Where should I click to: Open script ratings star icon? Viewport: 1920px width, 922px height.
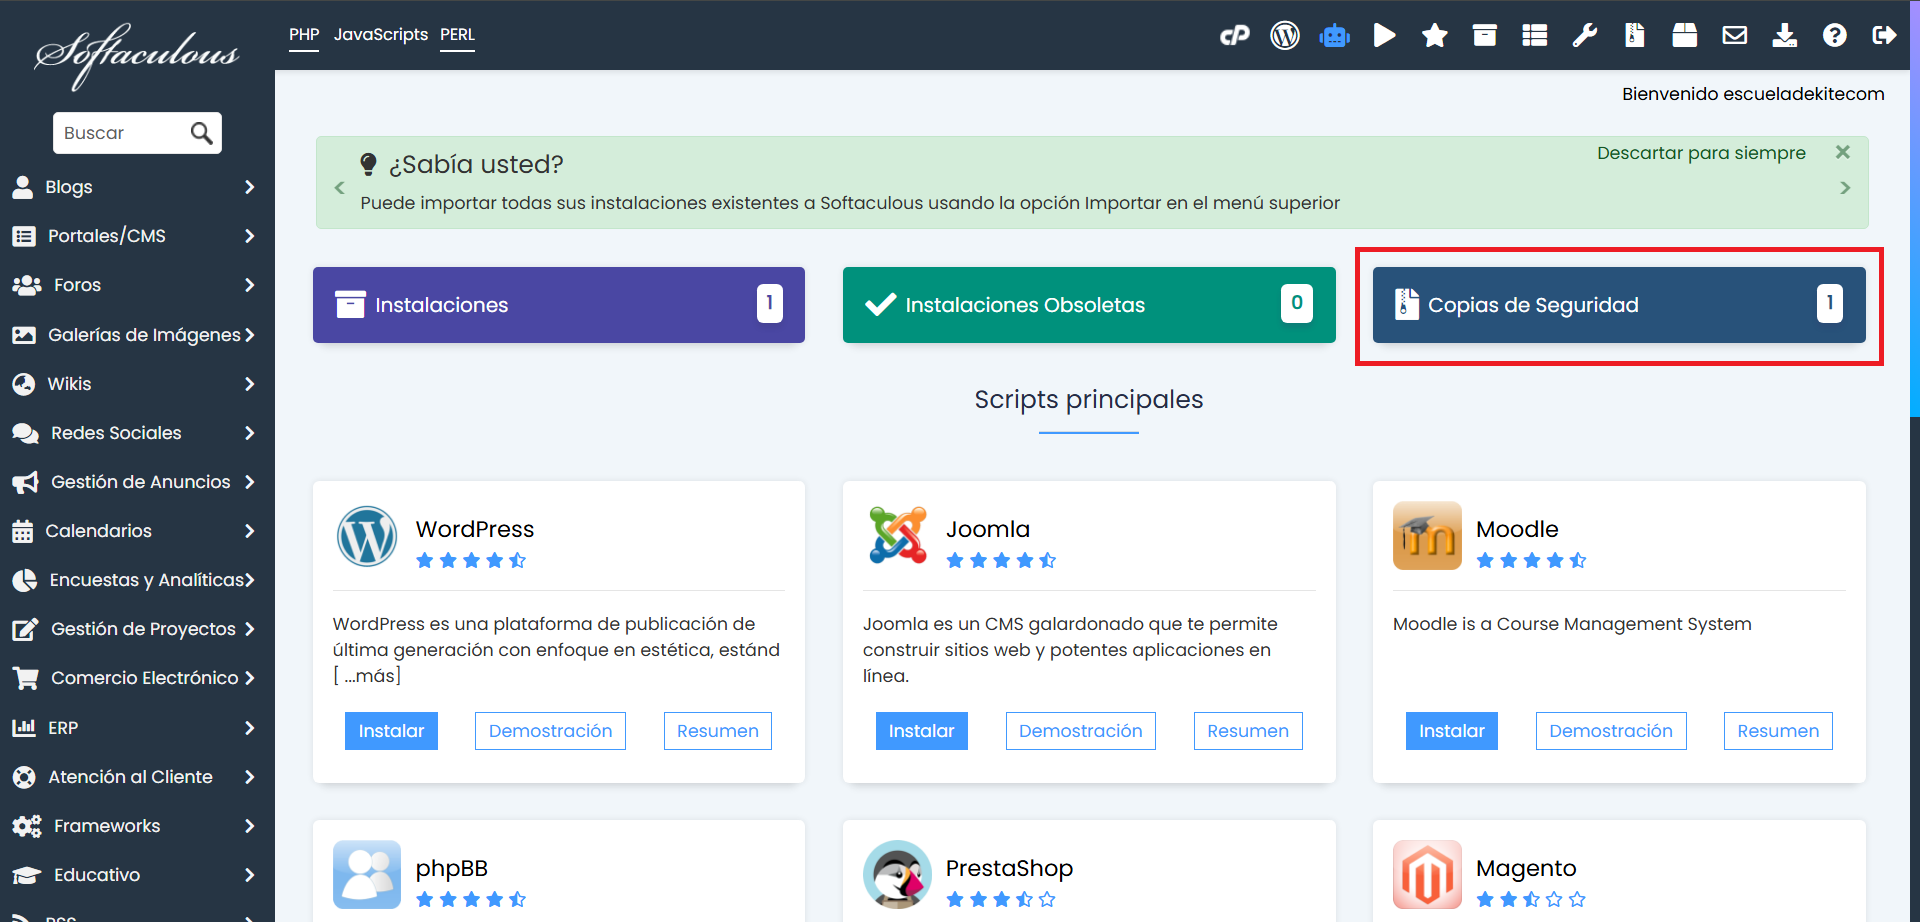coord(1435,36)
